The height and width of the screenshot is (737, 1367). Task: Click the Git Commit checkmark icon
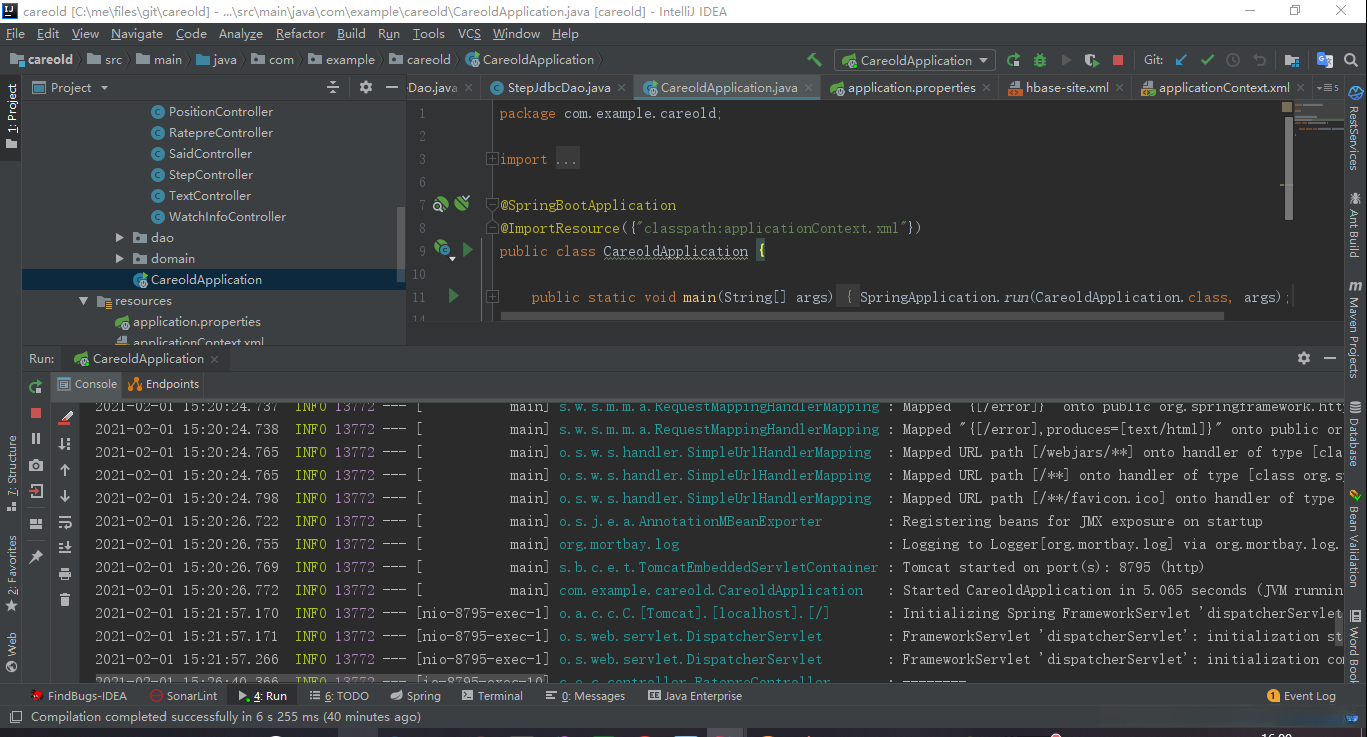[x=1207, y=60]
